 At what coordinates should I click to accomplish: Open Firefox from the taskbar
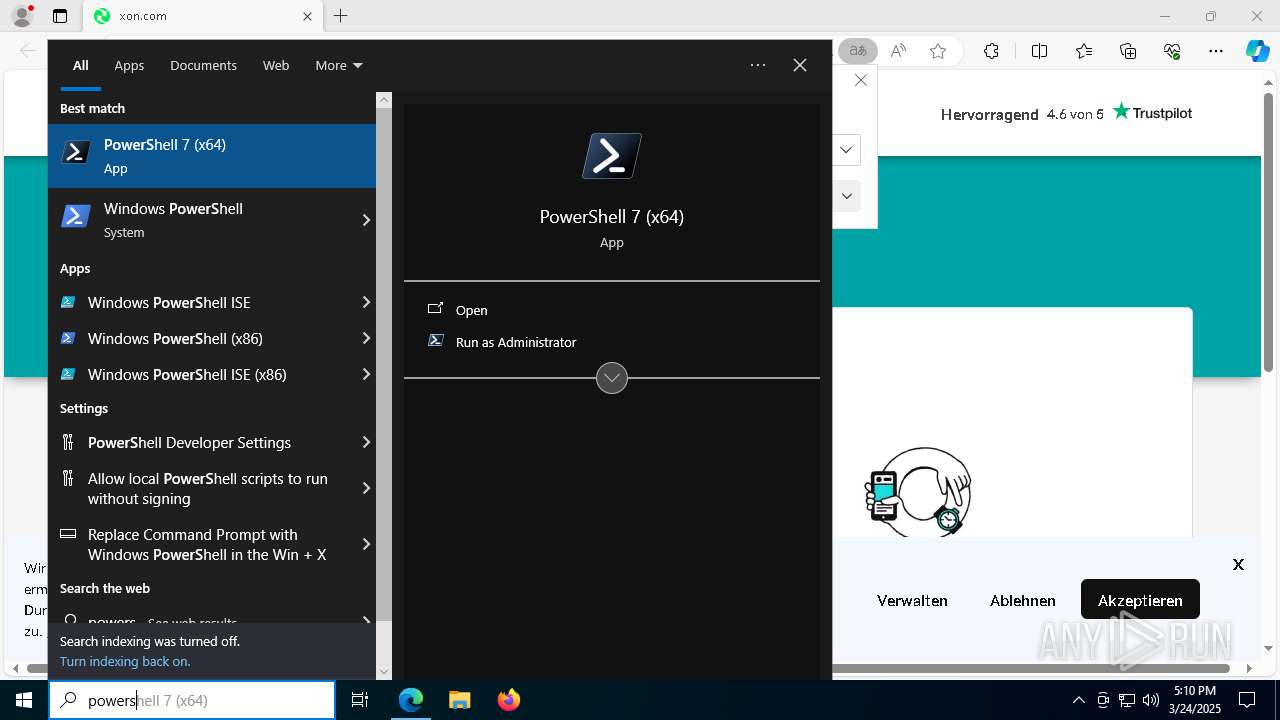[509, 700]
